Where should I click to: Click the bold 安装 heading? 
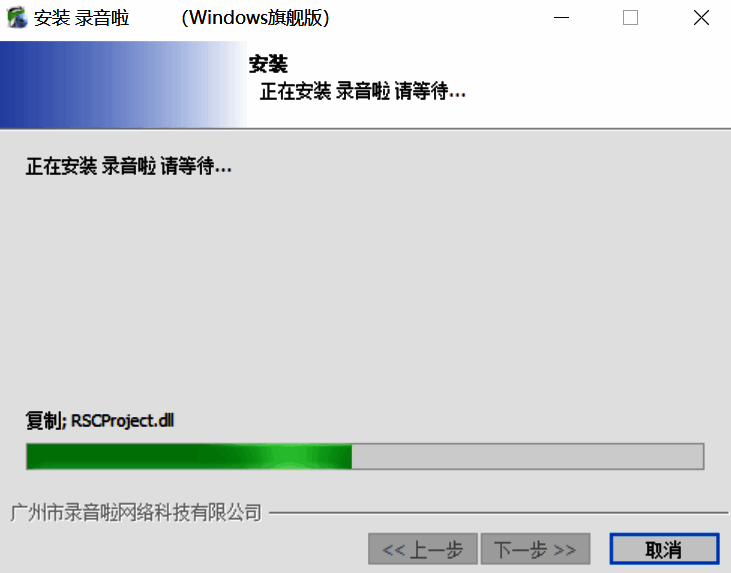pyautogui.click(x=268, y=64)
